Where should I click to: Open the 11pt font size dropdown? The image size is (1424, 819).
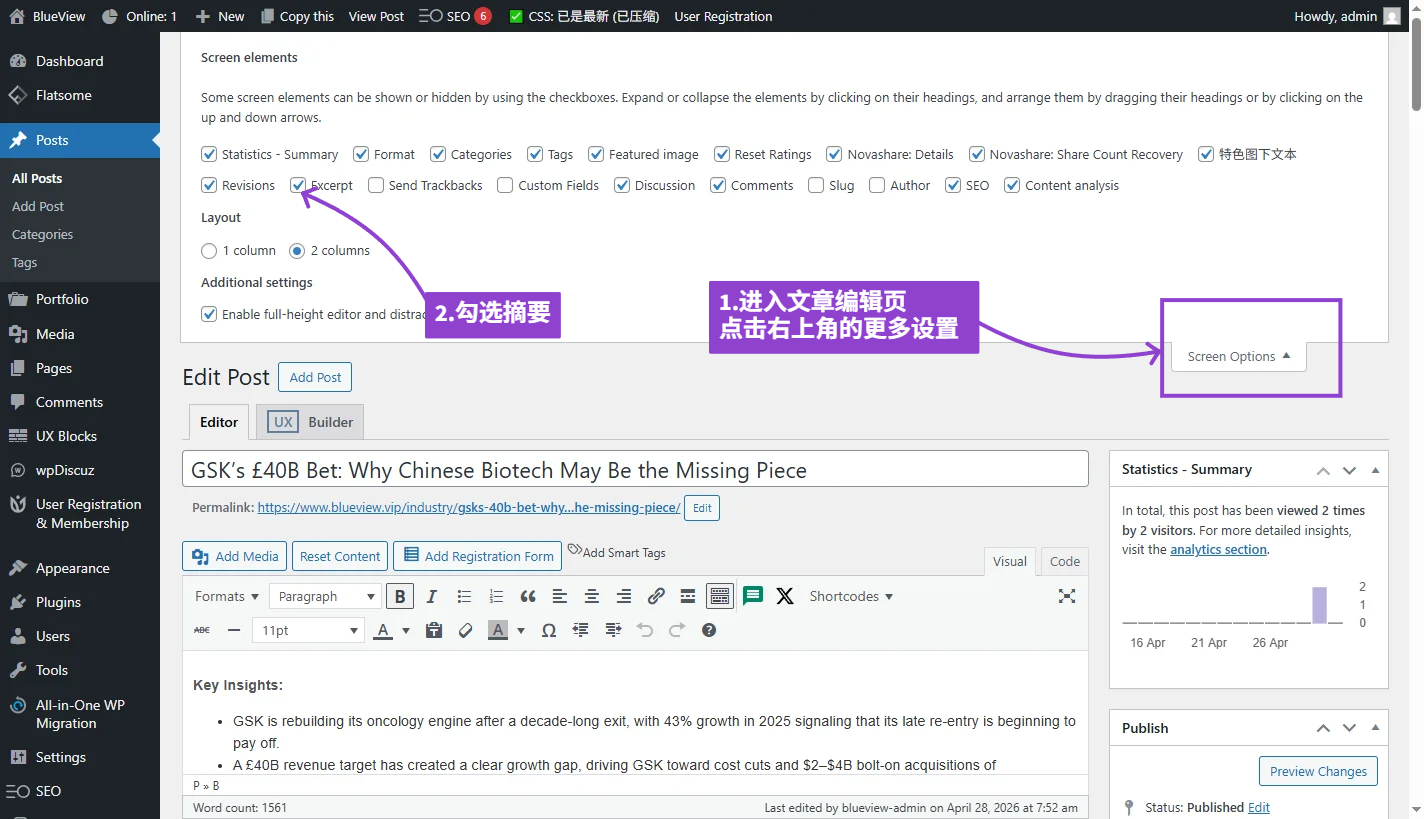pos(308,630)
